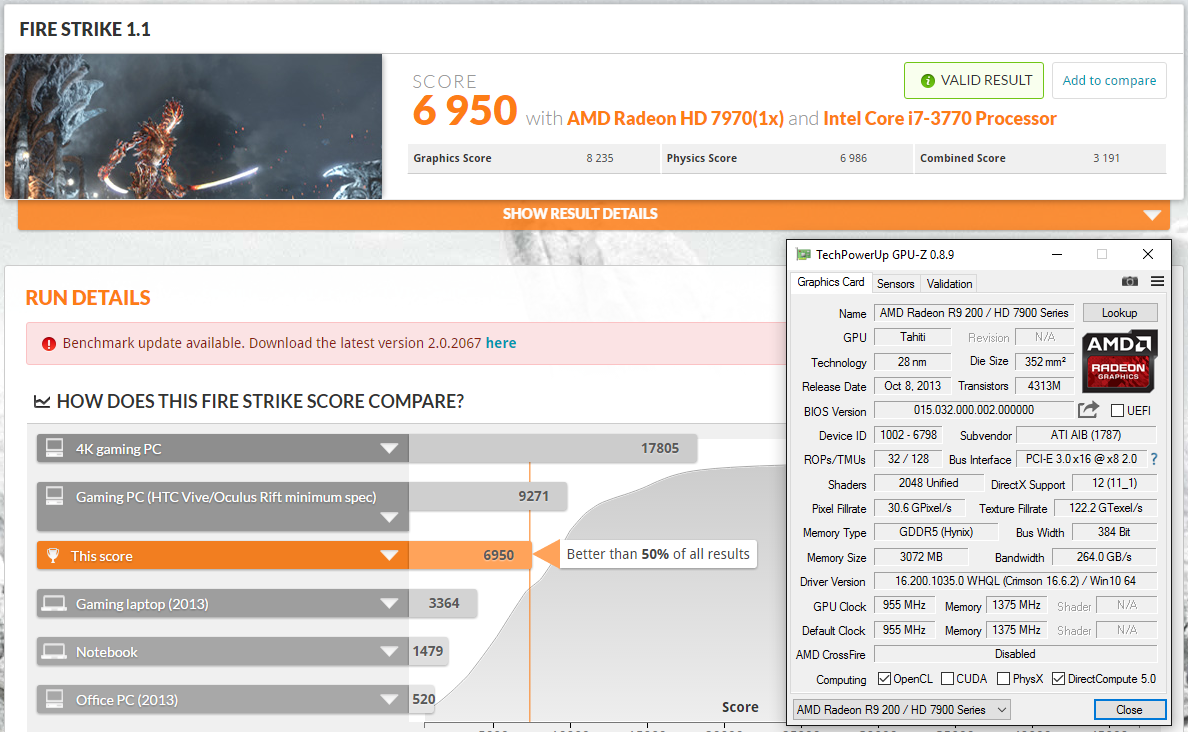Image resolution: width=1188 pixels, height=732 pixels.
Task: Toggle the DirectCompute 5.0 checkbox
Action: 1058,679
